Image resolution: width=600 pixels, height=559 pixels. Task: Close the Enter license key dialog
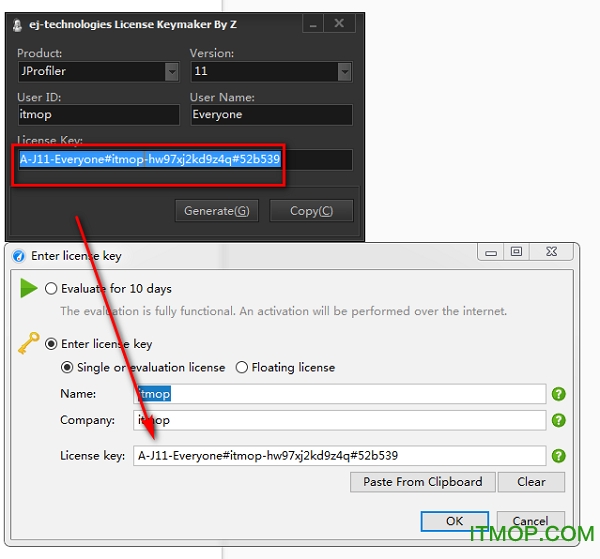(551, 252)
